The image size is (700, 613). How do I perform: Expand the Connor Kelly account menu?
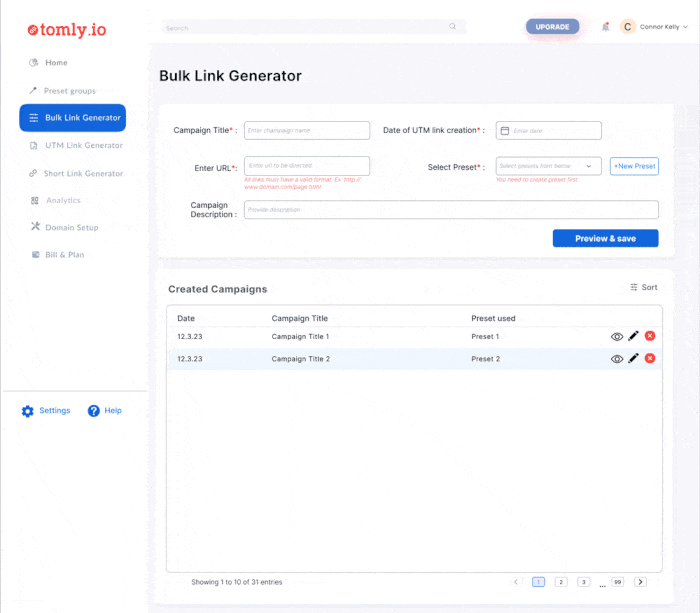(685, 27)
